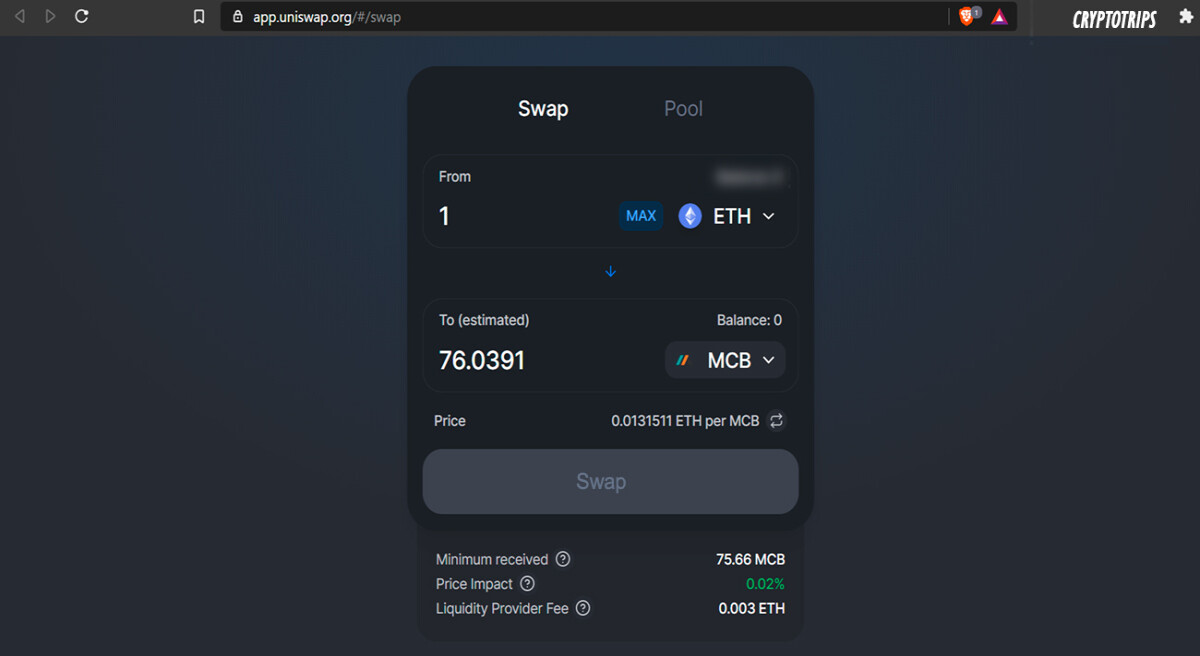1200x656 pixels.
Task: Select the Swap tab
Action: [543, 109]
